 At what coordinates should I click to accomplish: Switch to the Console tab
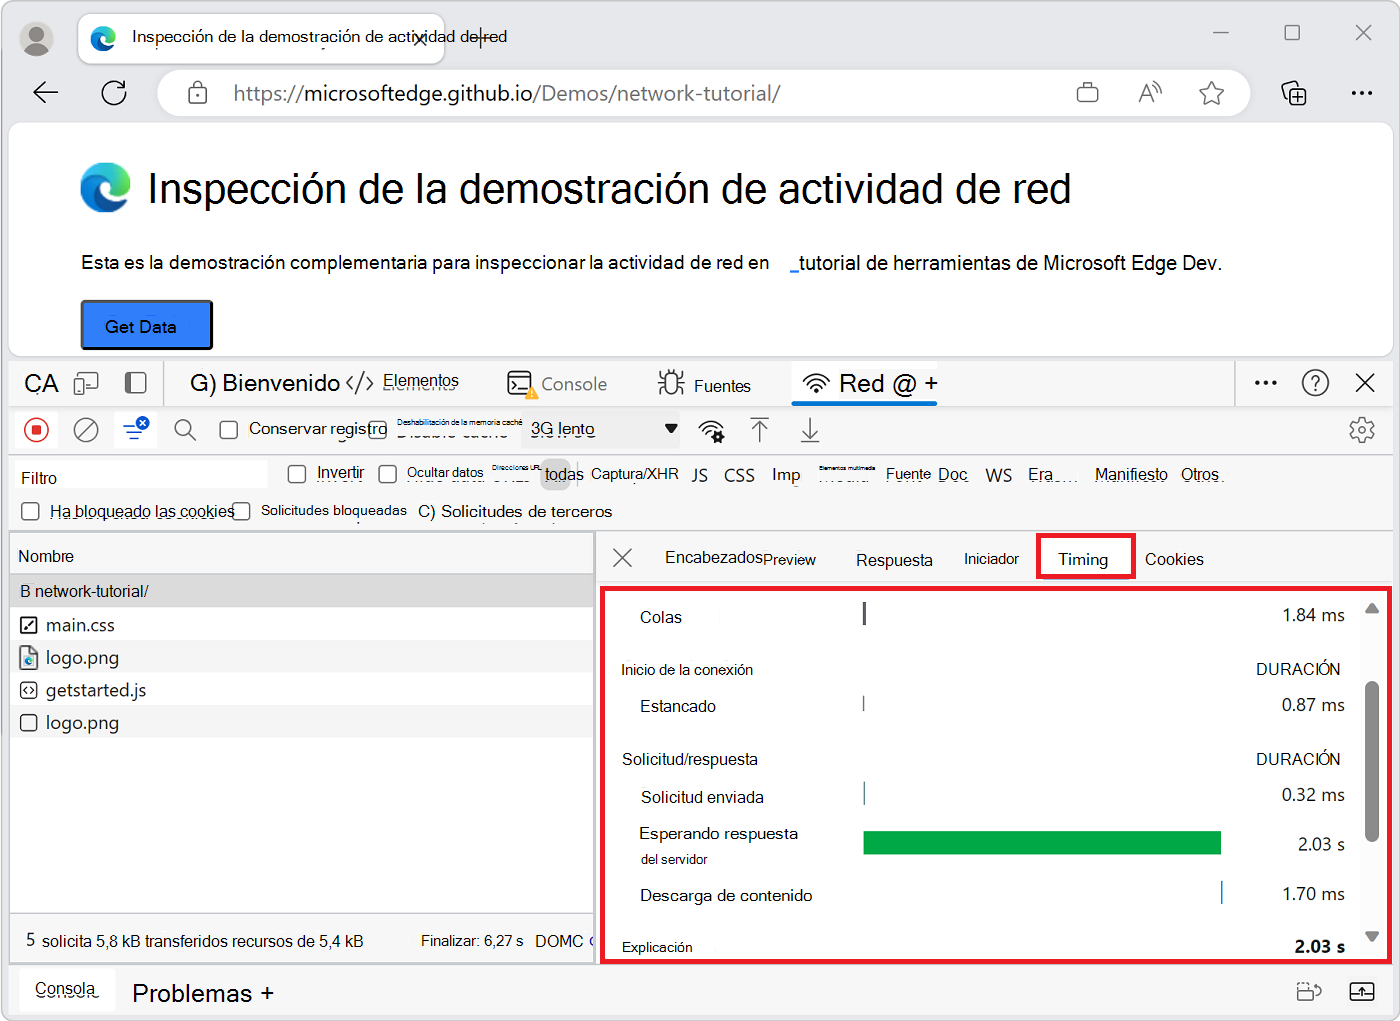(557, 384)
